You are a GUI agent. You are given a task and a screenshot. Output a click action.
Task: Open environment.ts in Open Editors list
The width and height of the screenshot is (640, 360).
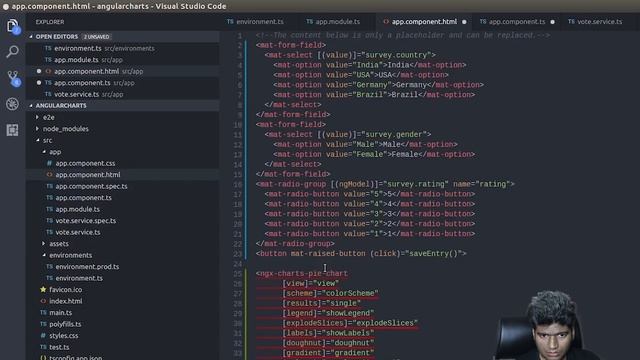pyautogui.click(x=122, y=48)
